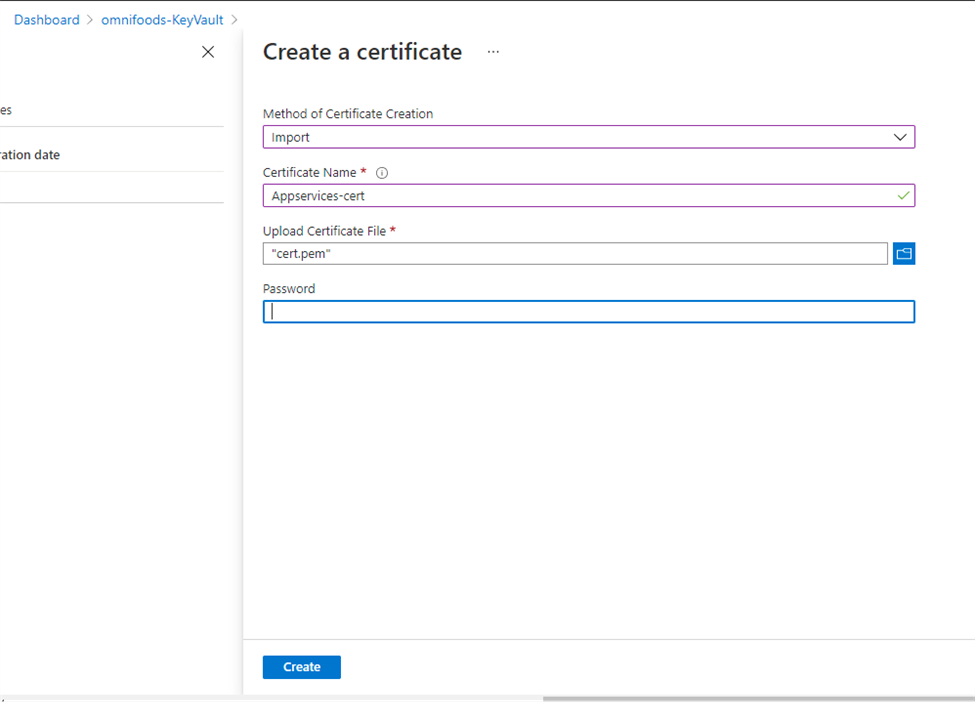The height and width of the screenshot is (702, 975).
Task: Click the breadcrumb chevron after Dashboard
Action: (x=90, y=20)
